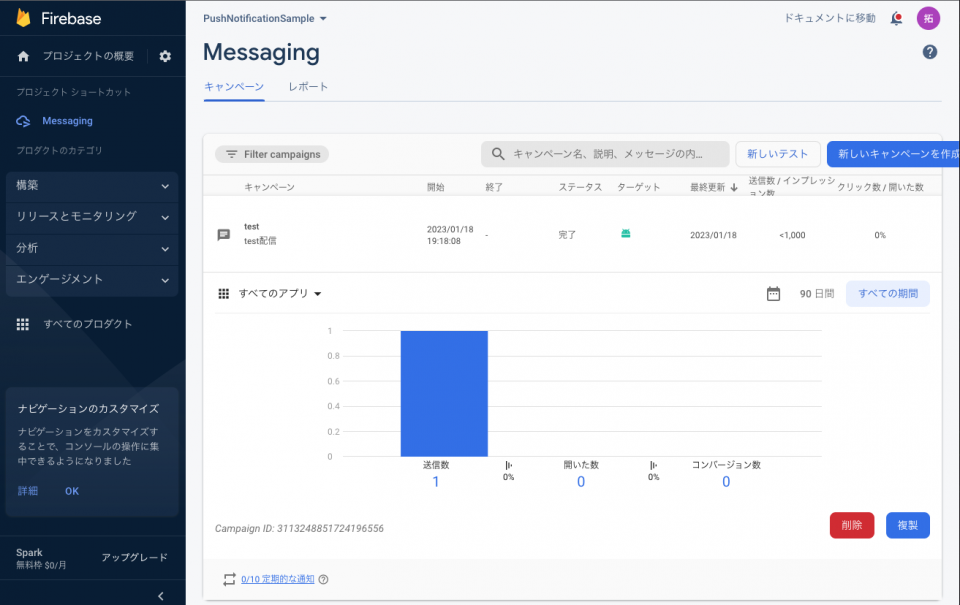Switch to the レポート tab
The image size is (960, 605).
307,87
